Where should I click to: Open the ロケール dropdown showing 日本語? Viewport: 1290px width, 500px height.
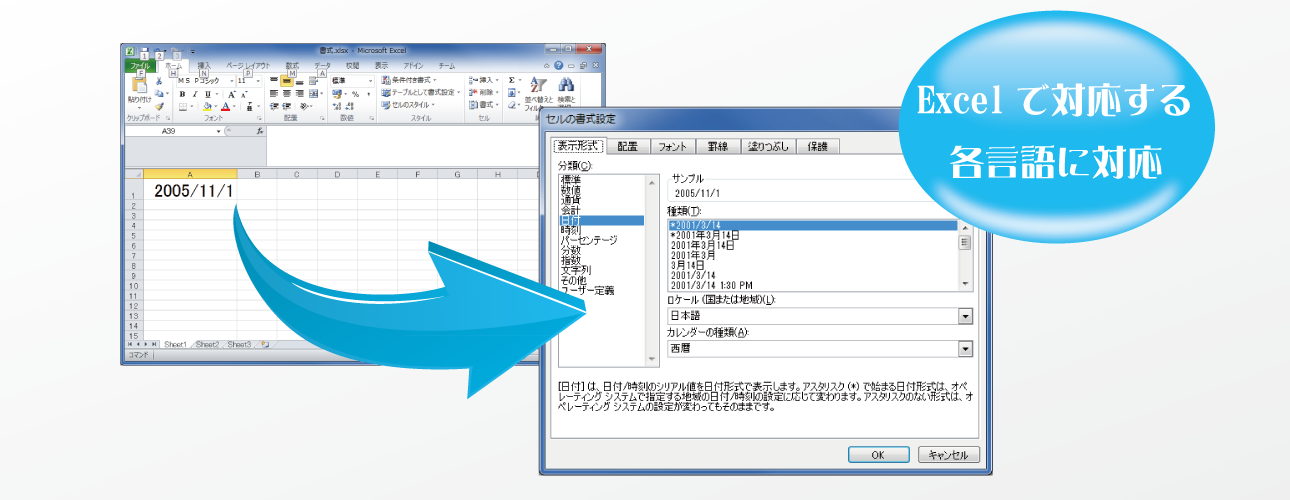point(965,316)
